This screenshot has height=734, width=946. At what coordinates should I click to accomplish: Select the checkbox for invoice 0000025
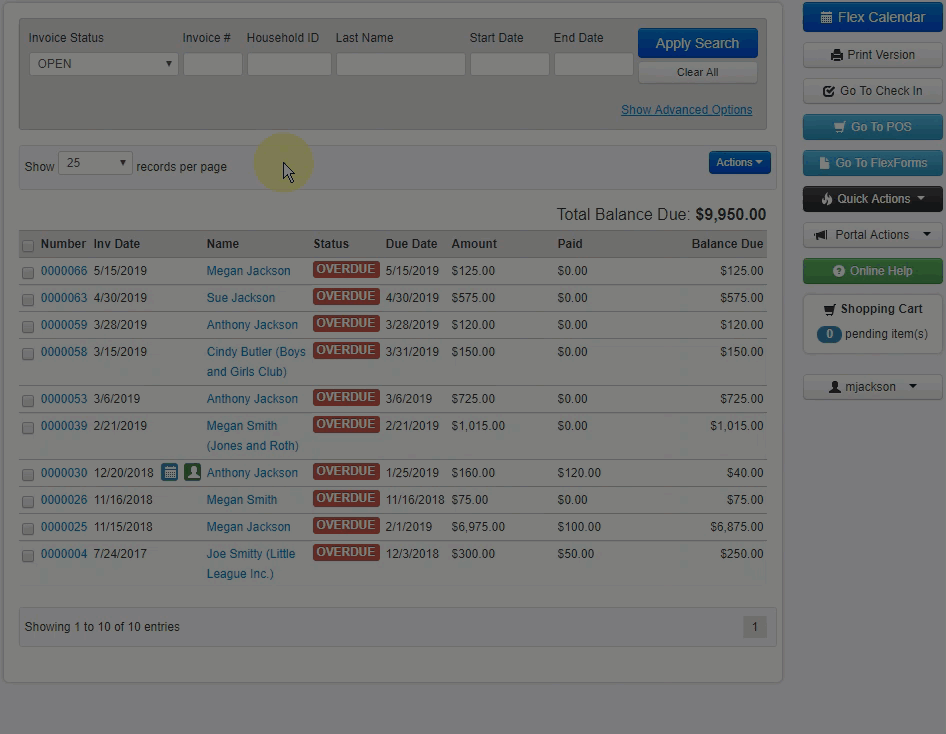click(x=28, y=528)
